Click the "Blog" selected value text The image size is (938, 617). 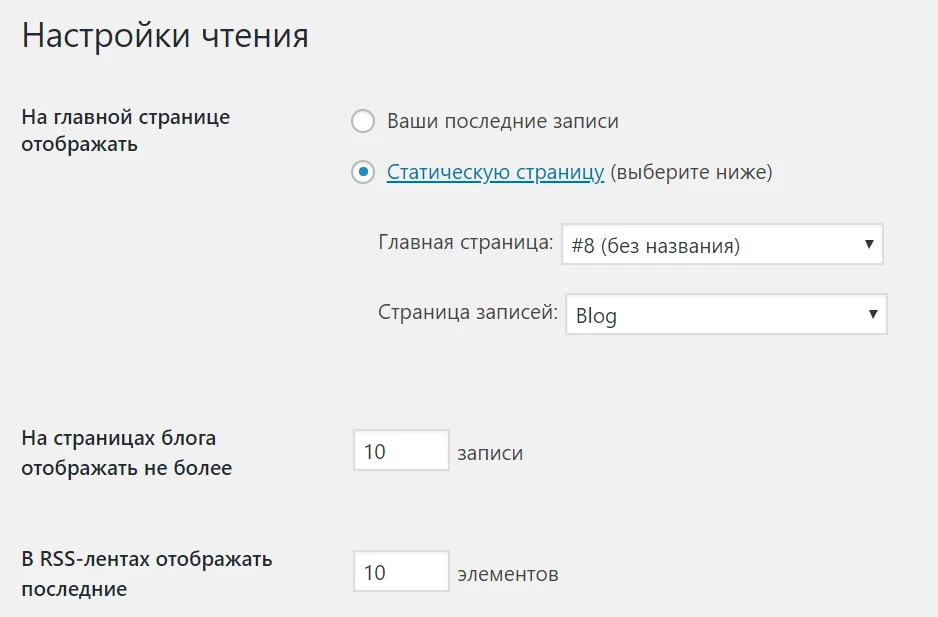click(x=597, y=316)
